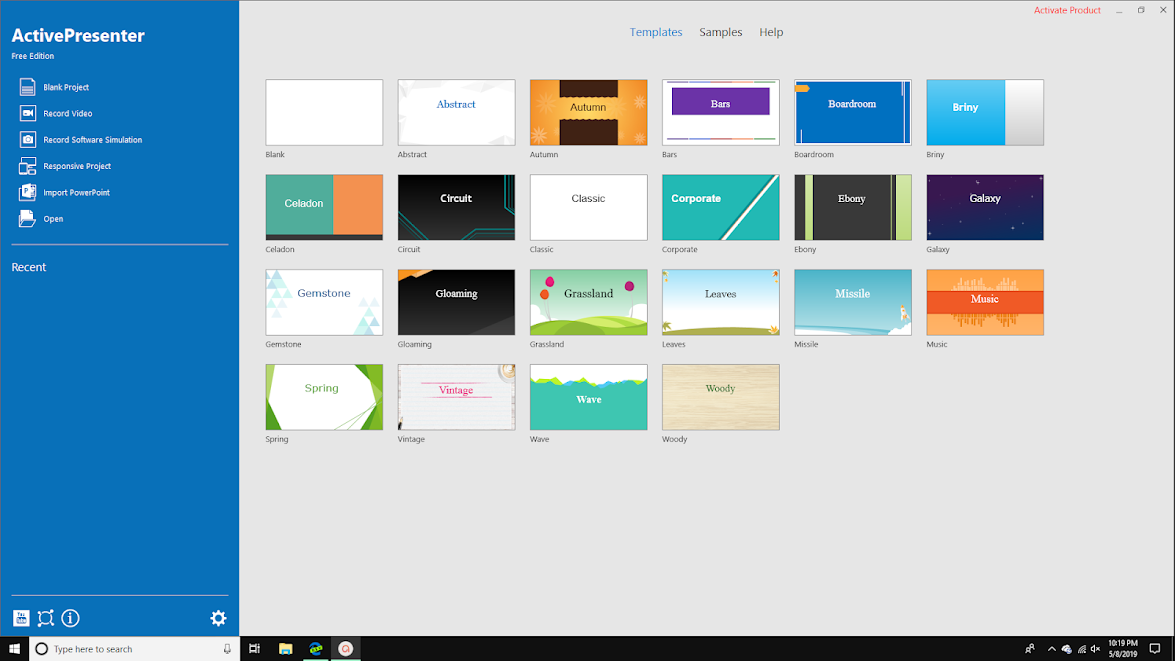Viewport: 1175px width, 661px height.
Task: Select the Corporate template thumbnail
Action: (720, 207)
